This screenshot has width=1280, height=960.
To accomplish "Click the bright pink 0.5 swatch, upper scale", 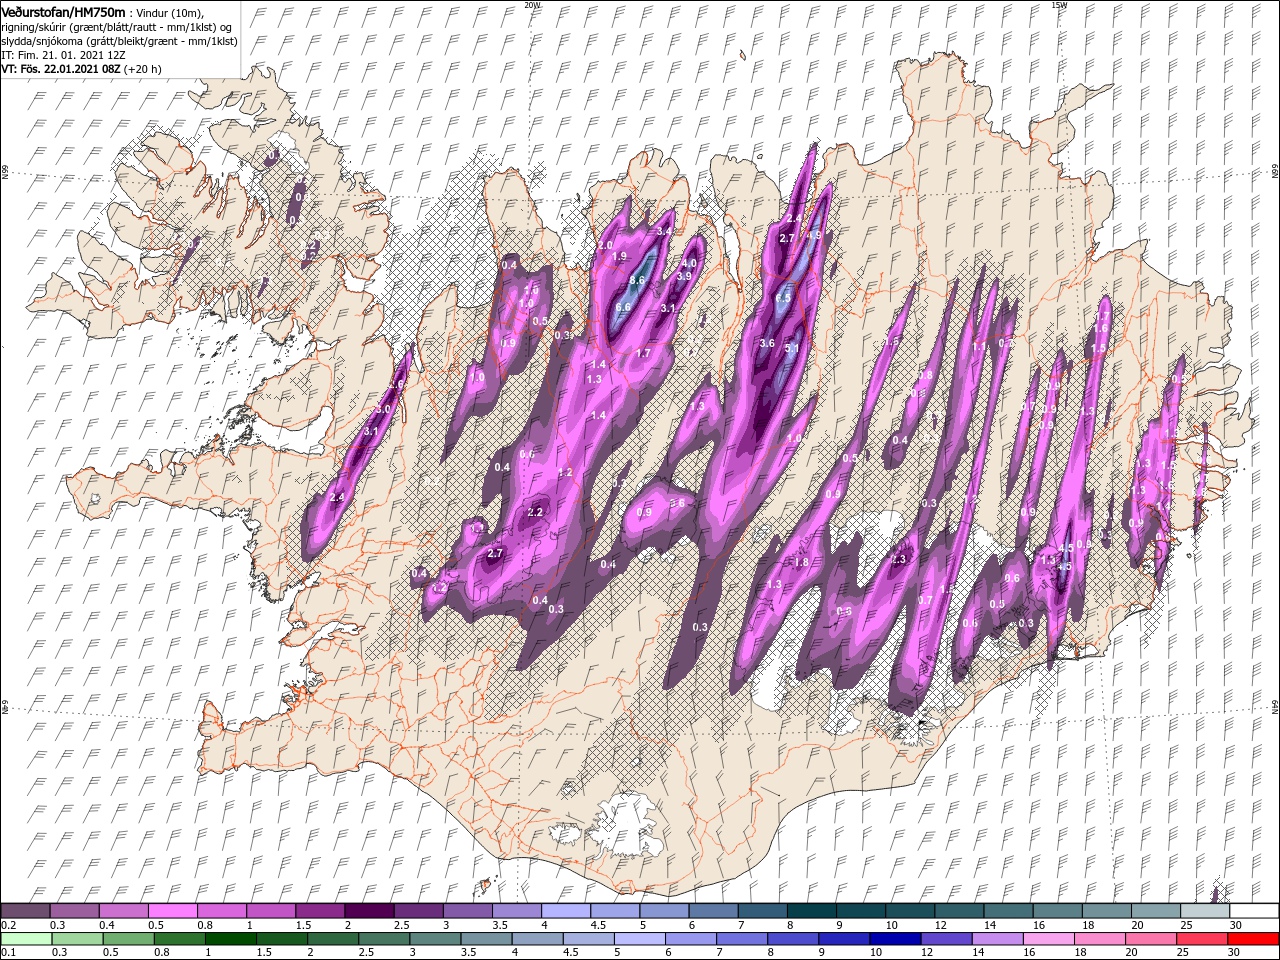I will pos(172,911).
